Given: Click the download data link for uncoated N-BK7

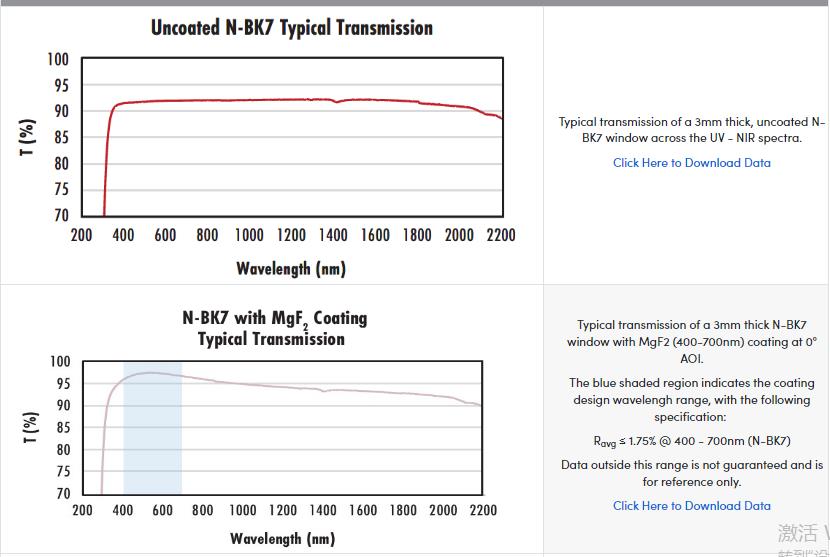Looking at the screenshot, I should click(691, 163).
